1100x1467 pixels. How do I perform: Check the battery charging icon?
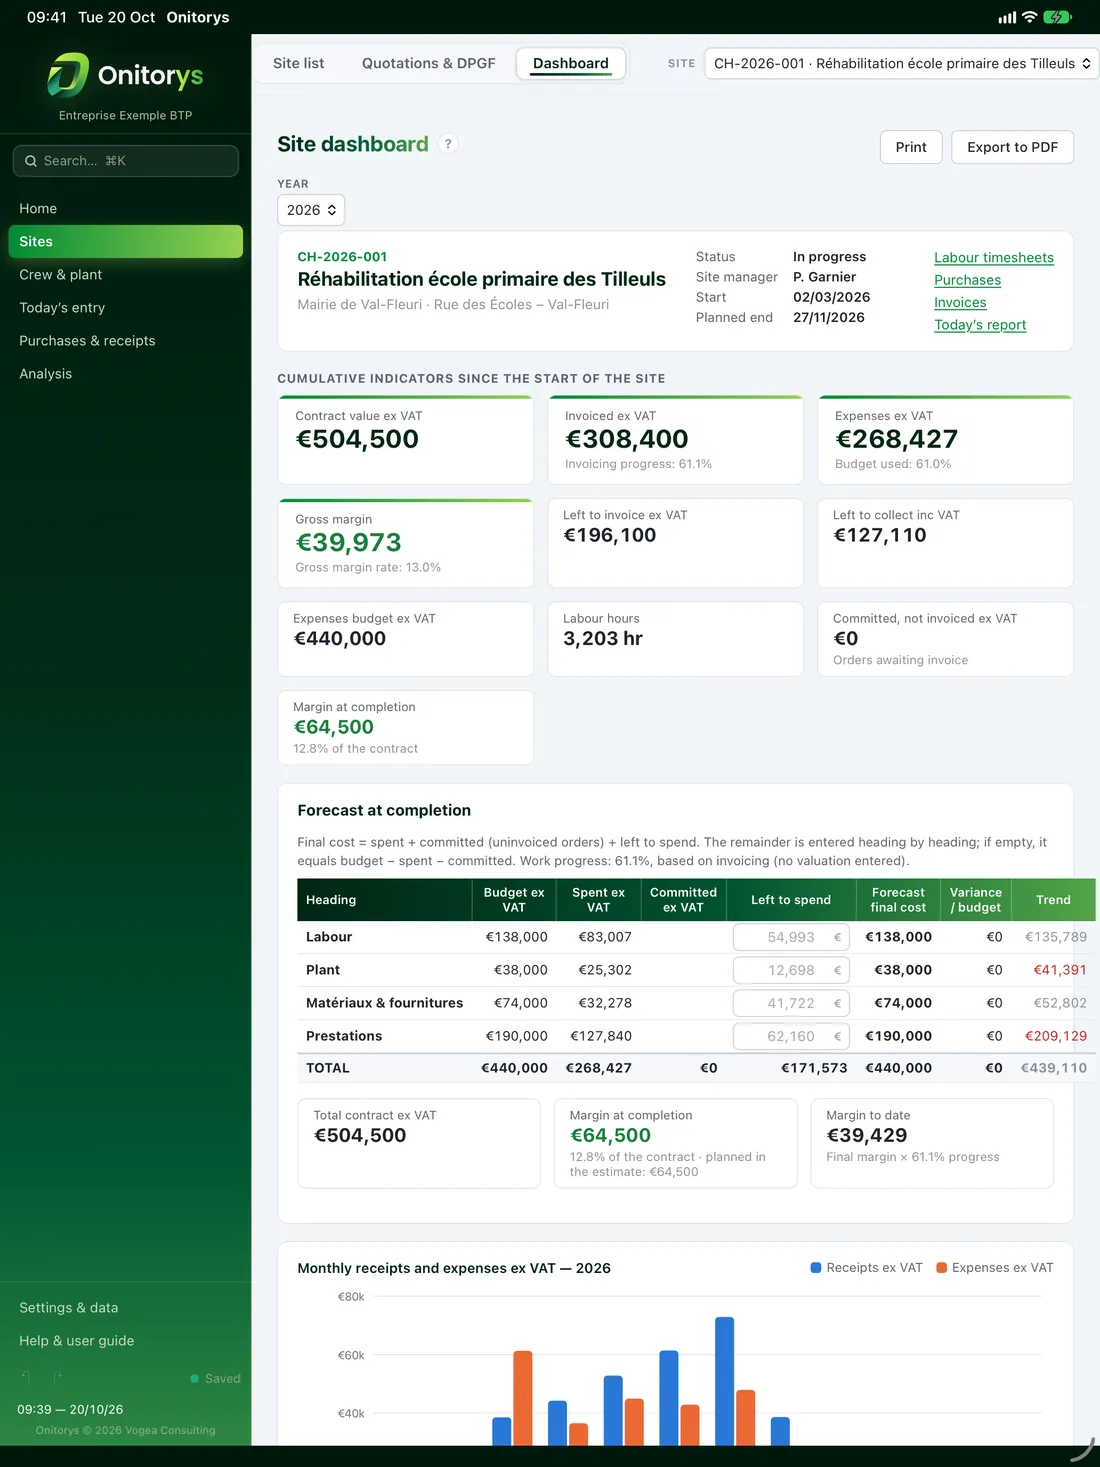(1057, 17)
